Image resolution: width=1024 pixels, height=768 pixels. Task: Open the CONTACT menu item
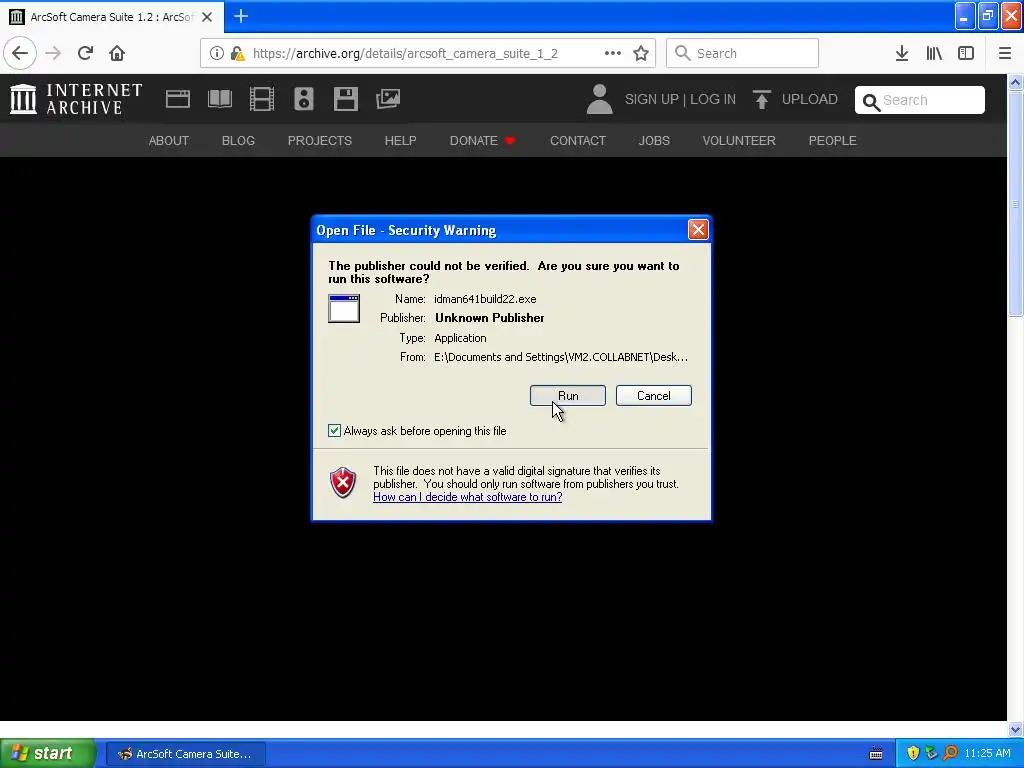point(578,140)
